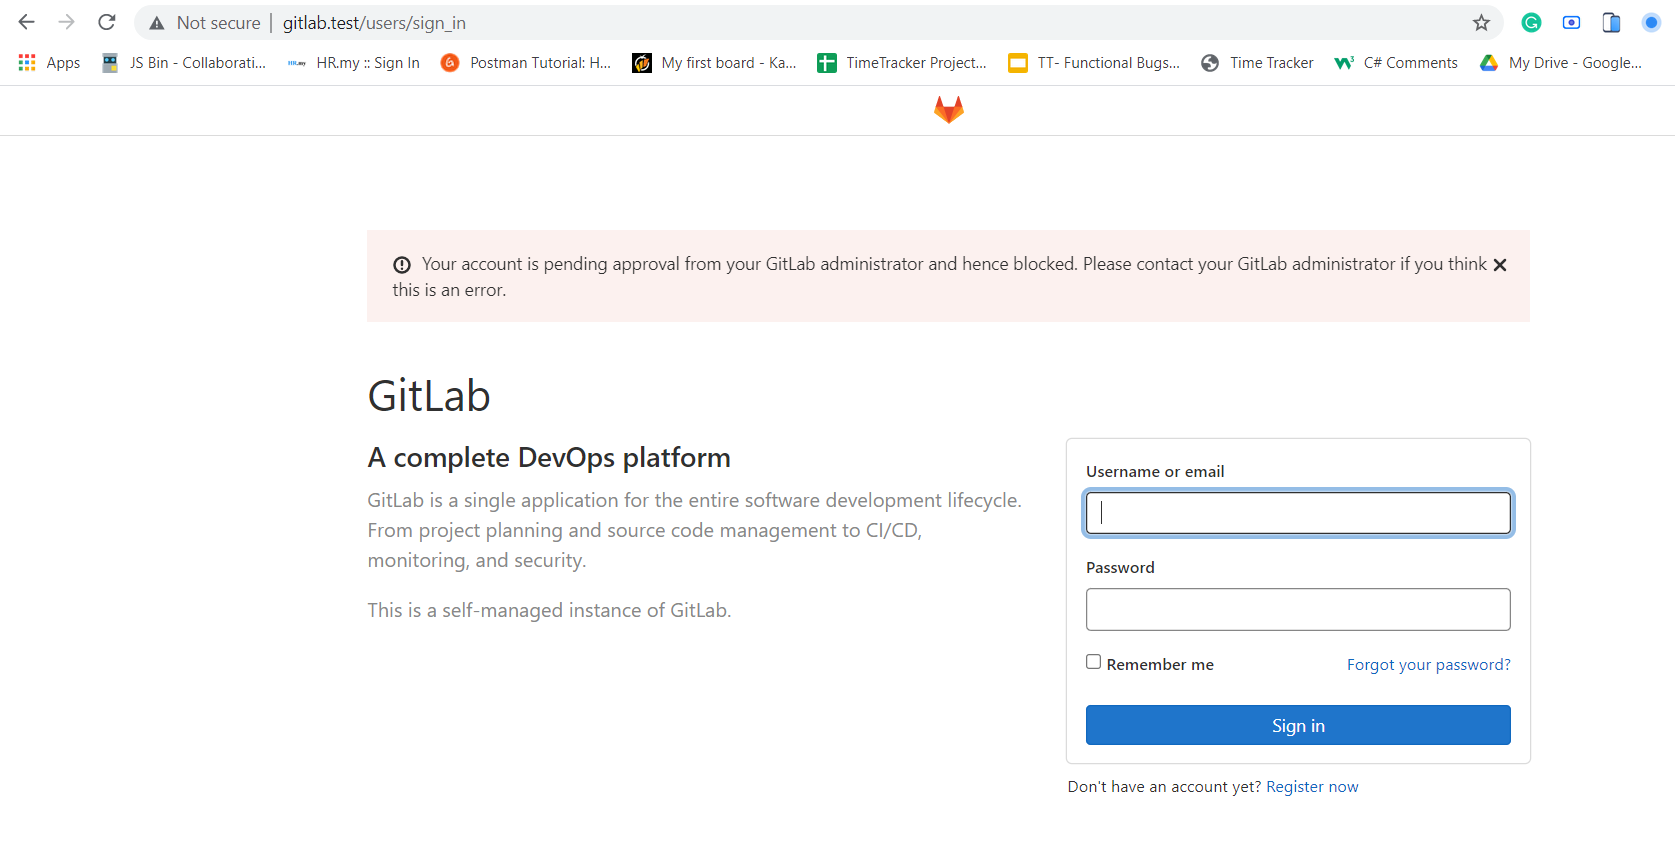Click the GitLab fox logo
Image resolution: width=1675 pixels, height=866 pixels.
pyautogui.click(x=948, y=110)
